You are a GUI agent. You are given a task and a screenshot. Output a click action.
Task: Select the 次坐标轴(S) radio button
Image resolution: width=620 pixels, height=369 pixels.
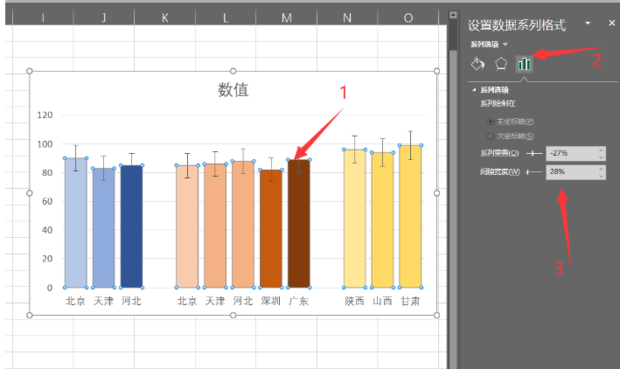click(x=490, y=136)
